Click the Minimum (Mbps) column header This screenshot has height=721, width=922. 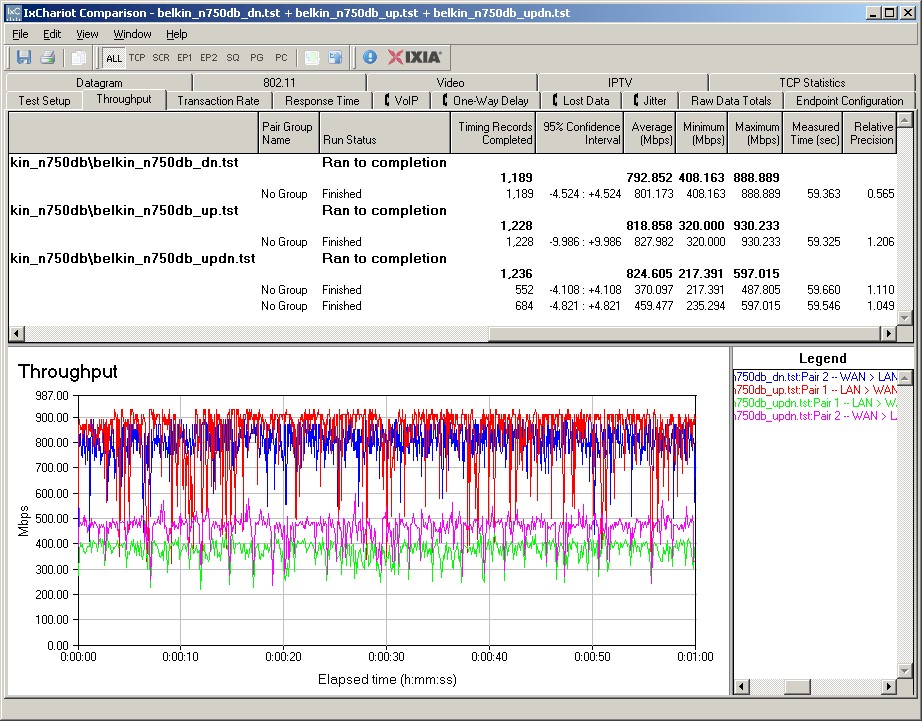pyautogui.click(x=702, y=133)
